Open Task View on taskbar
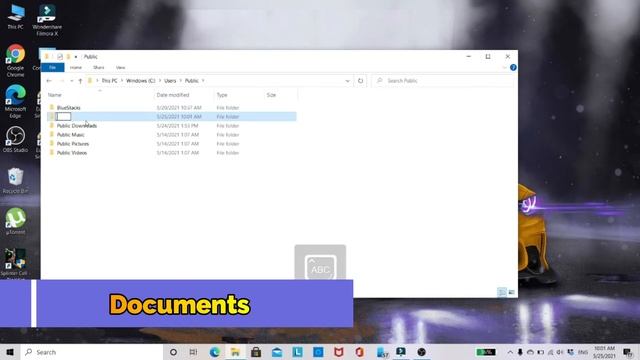 (193, 352)
